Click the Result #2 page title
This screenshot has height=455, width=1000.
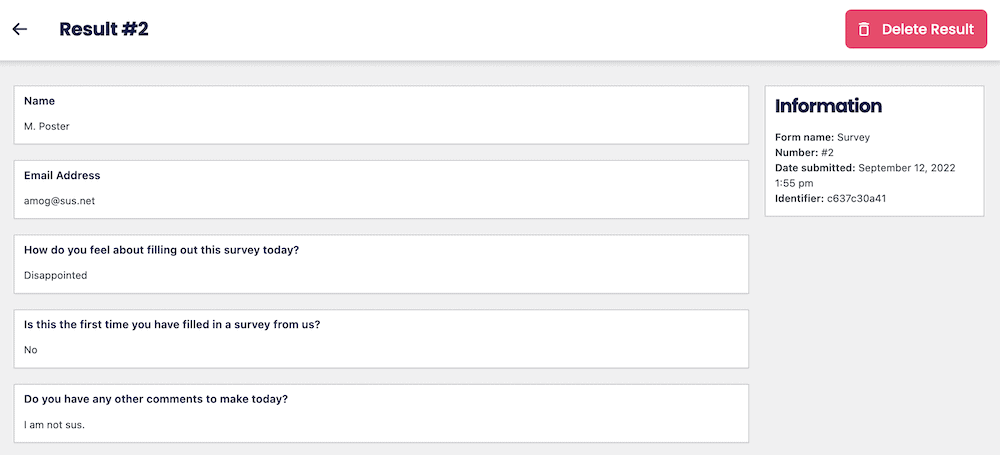[104, 29]
